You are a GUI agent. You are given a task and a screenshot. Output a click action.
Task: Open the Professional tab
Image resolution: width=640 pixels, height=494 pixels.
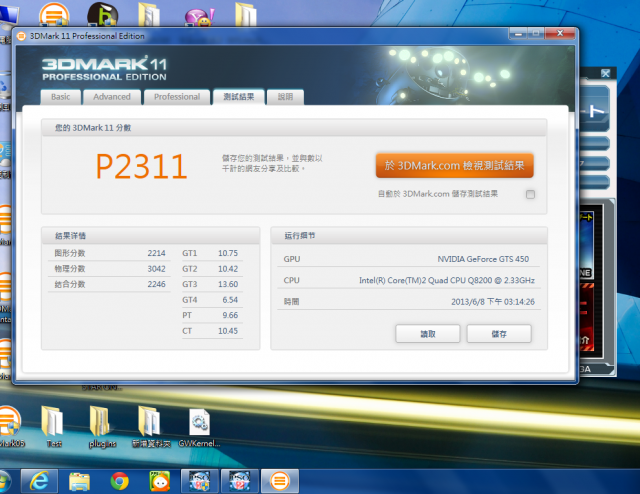coord(177,97)
